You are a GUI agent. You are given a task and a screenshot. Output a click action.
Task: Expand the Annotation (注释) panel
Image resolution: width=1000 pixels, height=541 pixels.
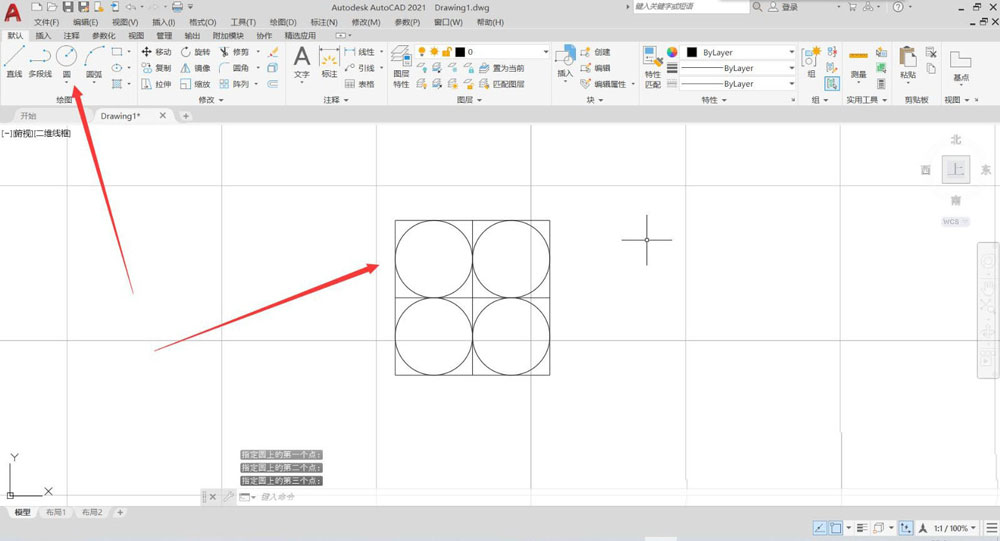pos(336,100)
